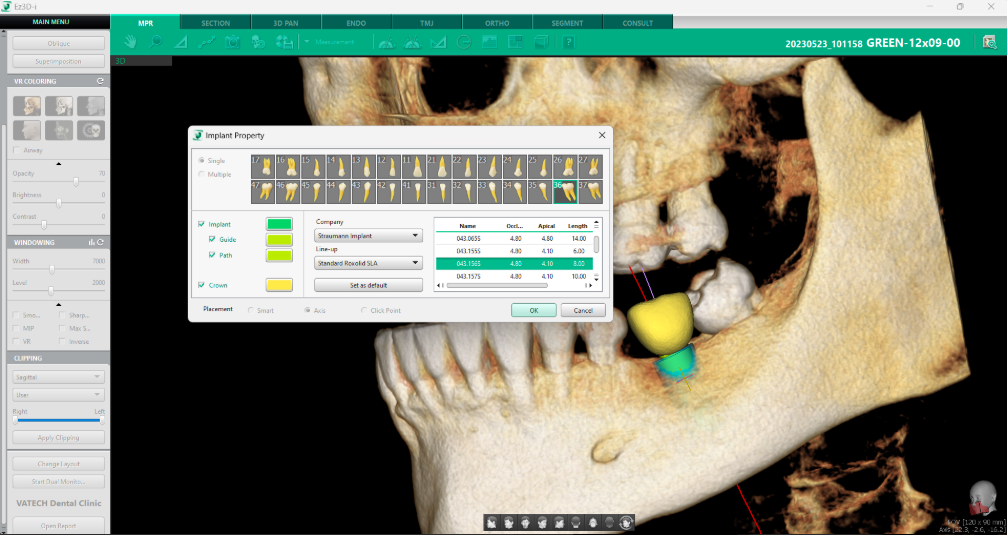Viewport: 1007px width, 535px height.
Task: Reset VR Coloring with the refresh icon
Action: click(99, 81)
